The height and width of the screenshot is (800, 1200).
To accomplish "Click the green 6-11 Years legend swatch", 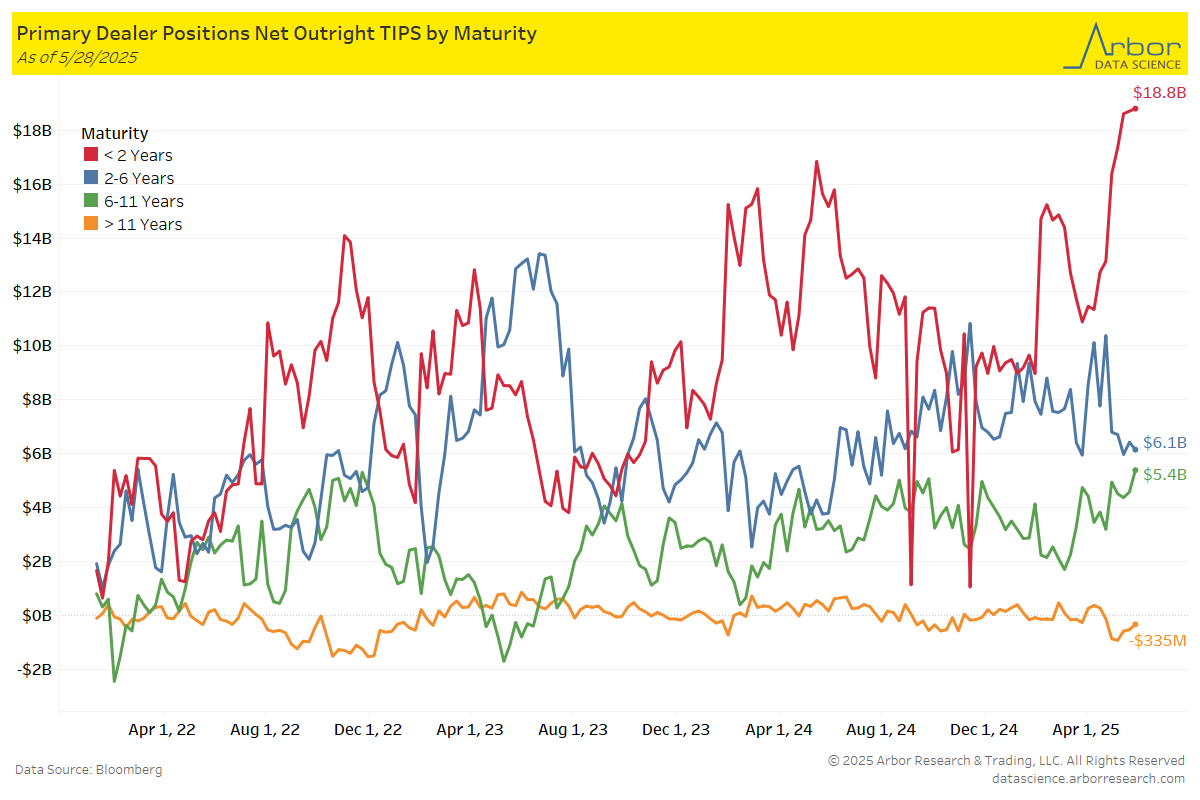I will [x=90, y=201].
